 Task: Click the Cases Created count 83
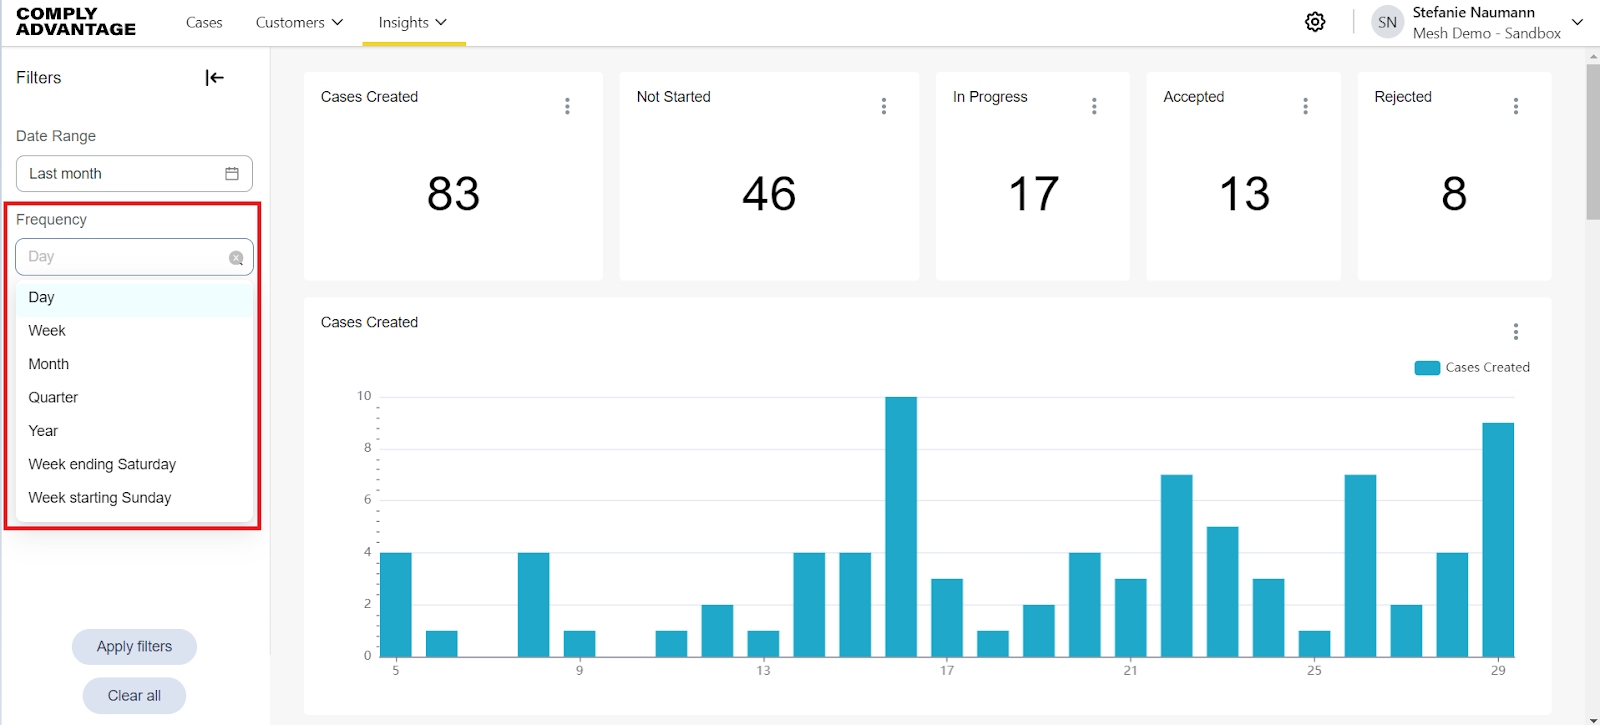click(453, 194)
